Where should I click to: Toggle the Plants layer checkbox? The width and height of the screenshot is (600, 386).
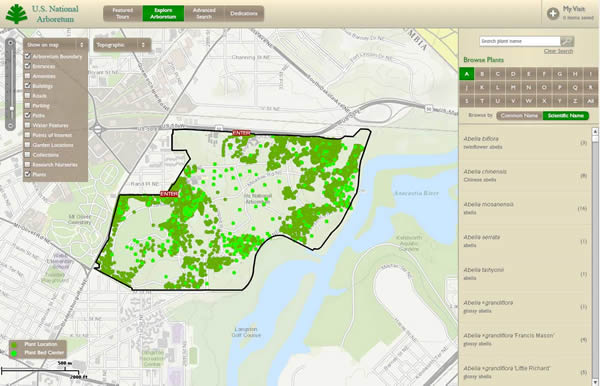pos(28,174)
